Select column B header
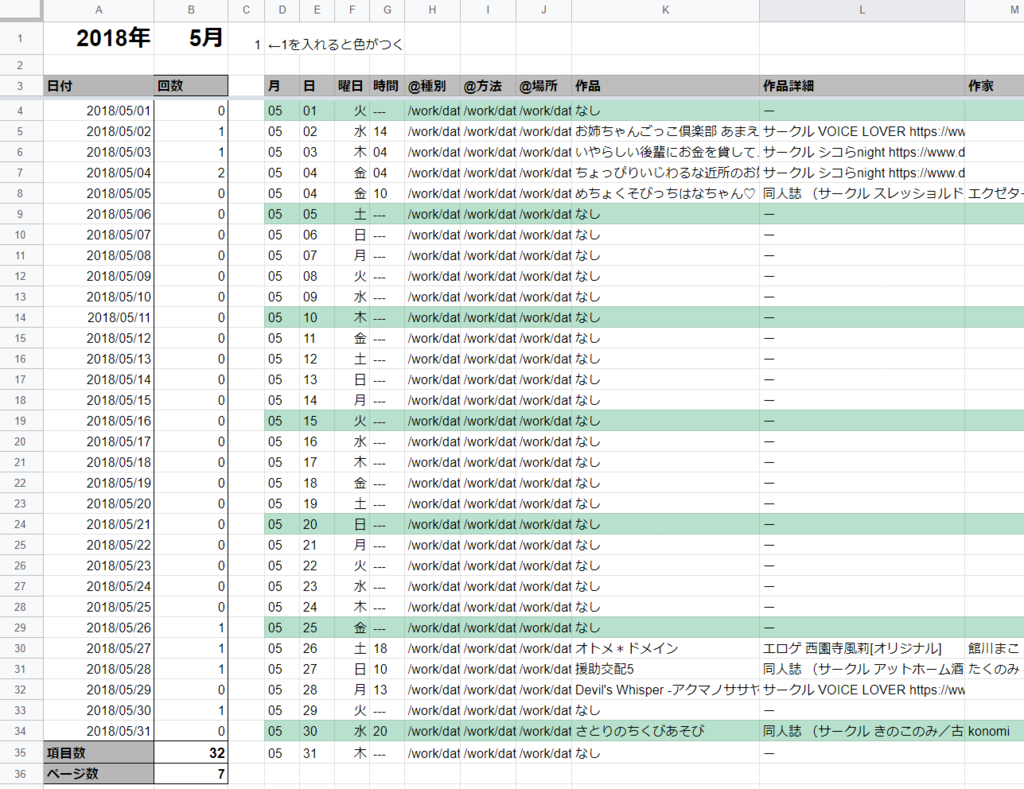The height and width of the screenshot is (789, 1024). pyautogui.click(x=191, y=10)
